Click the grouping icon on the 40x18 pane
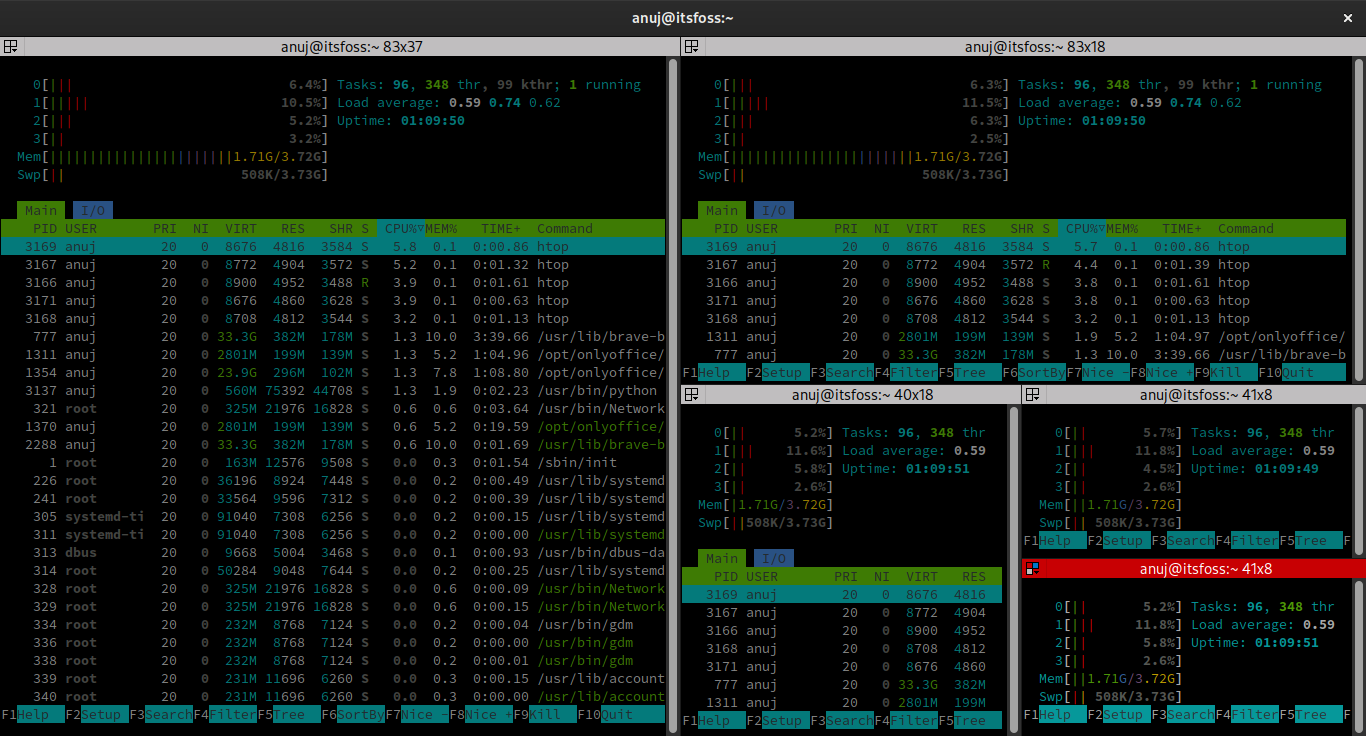This screenshot has width=1366, height=736. (691, 394)
